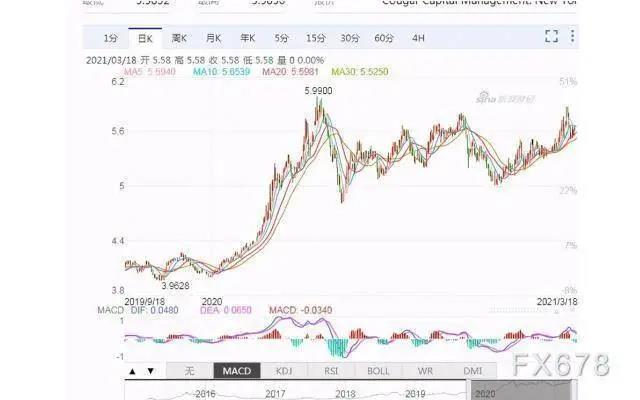Select the 日K daily candlestick tab

(145, 38)
